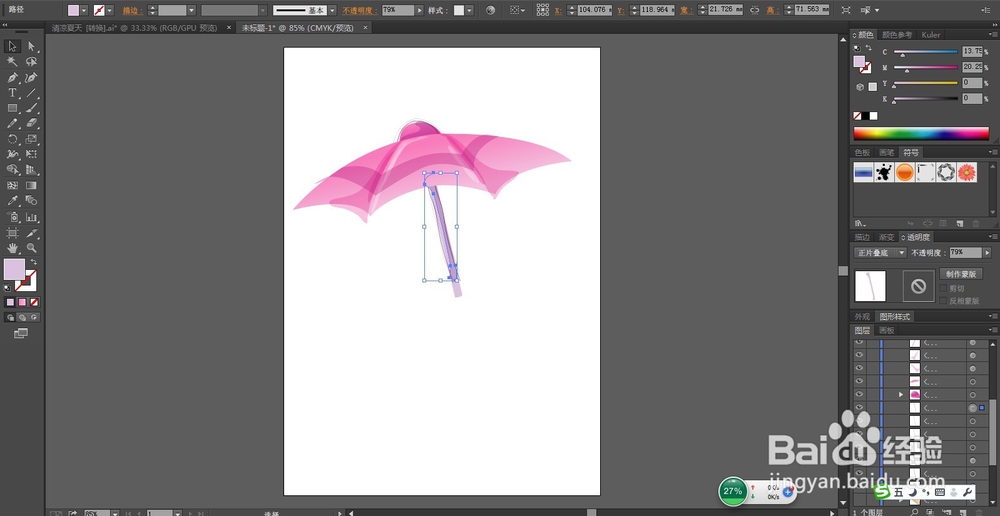Viewport: 1000px width, 516px height.
Task: Toggle visibility of first layer row
Action: tap(859, 343)
